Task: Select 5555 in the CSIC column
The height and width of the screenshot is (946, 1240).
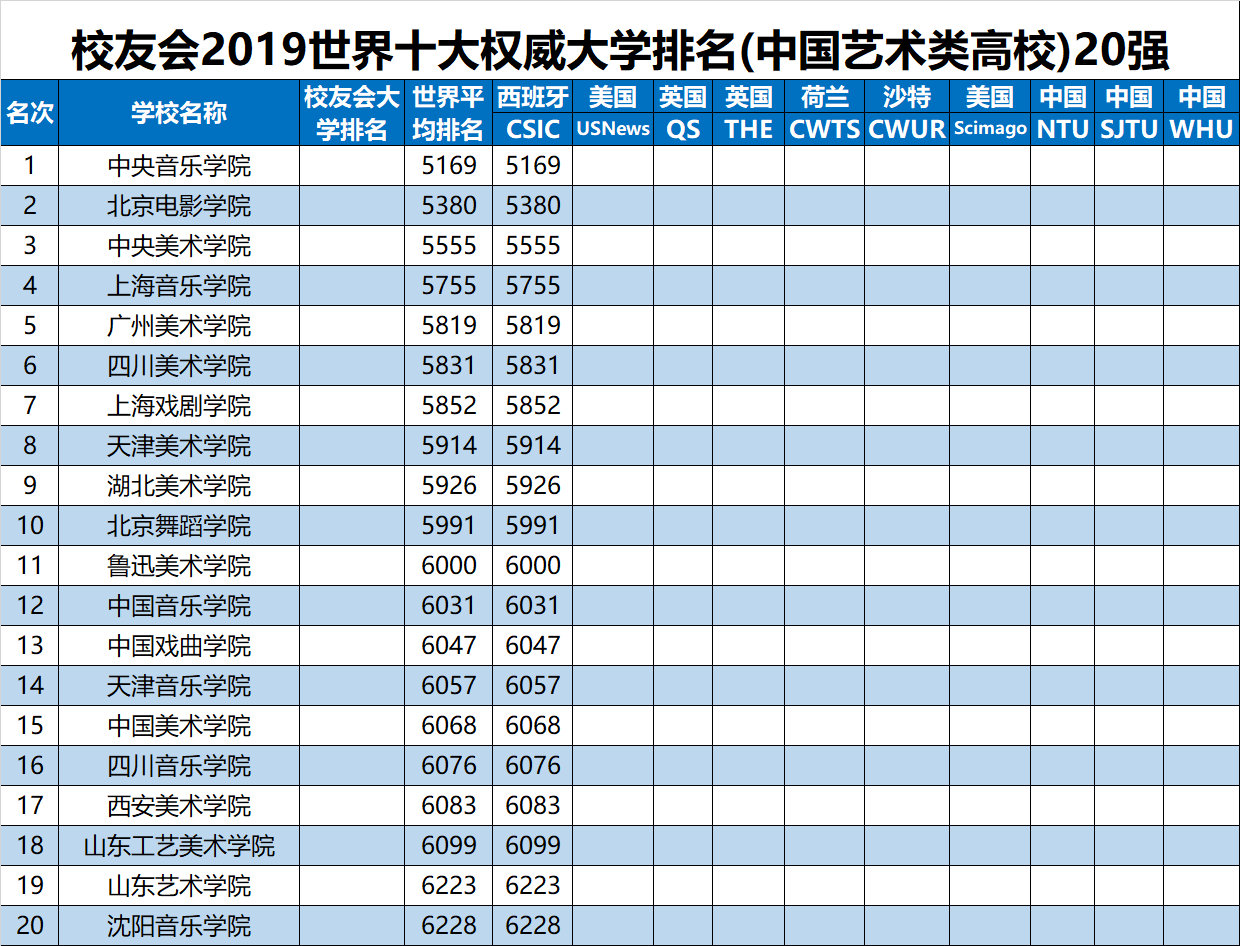Action: [533, 246]
